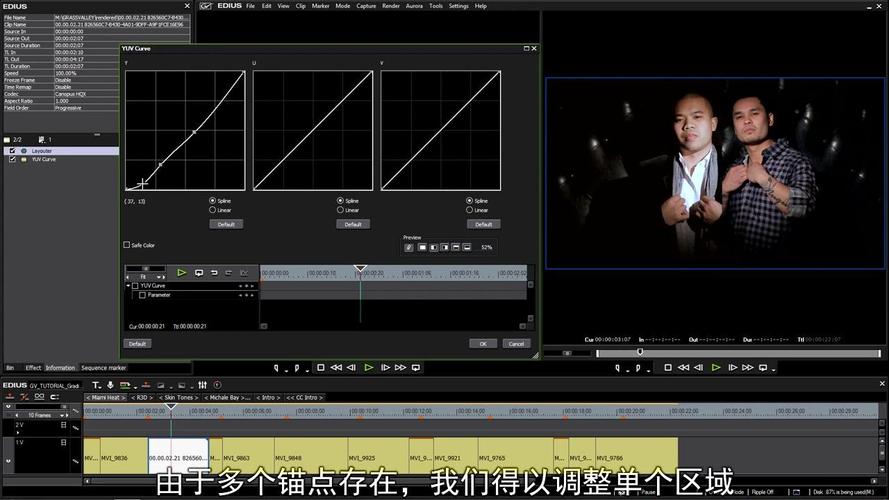Image resolution: width=889 pixels, height=500 pixels.
Task: Click the preview filter enable pencil icon
Action: tap(409, 247)
